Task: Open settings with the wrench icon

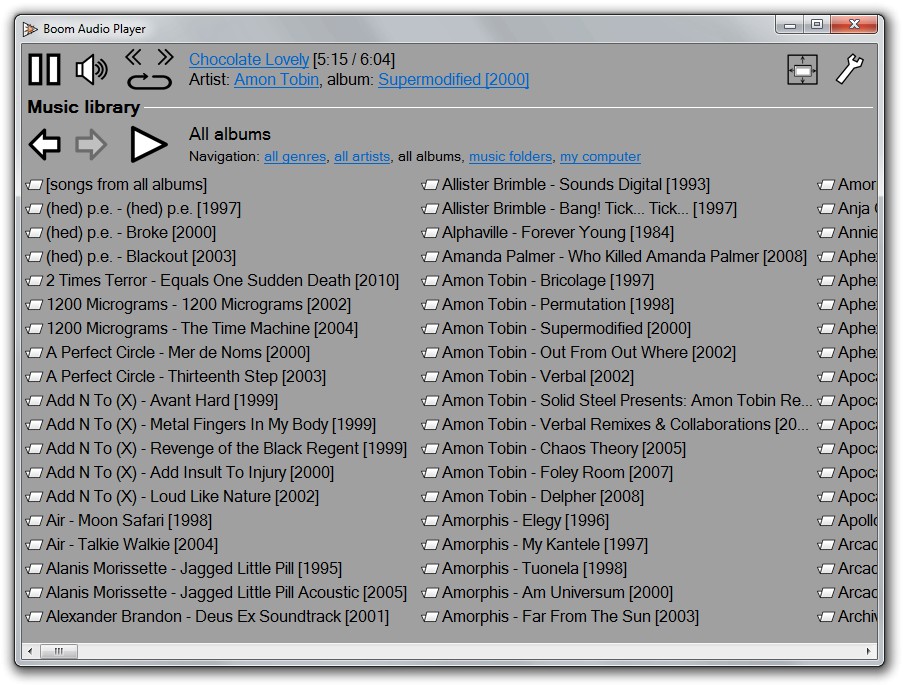Action: (849, 69)
